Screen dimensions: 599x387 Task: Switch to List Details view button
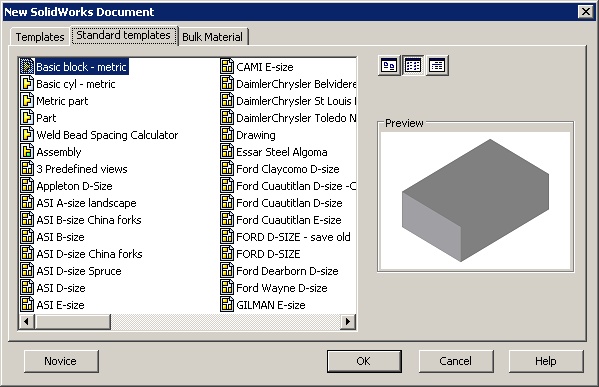pyautogui.click(x=437, y=66)
